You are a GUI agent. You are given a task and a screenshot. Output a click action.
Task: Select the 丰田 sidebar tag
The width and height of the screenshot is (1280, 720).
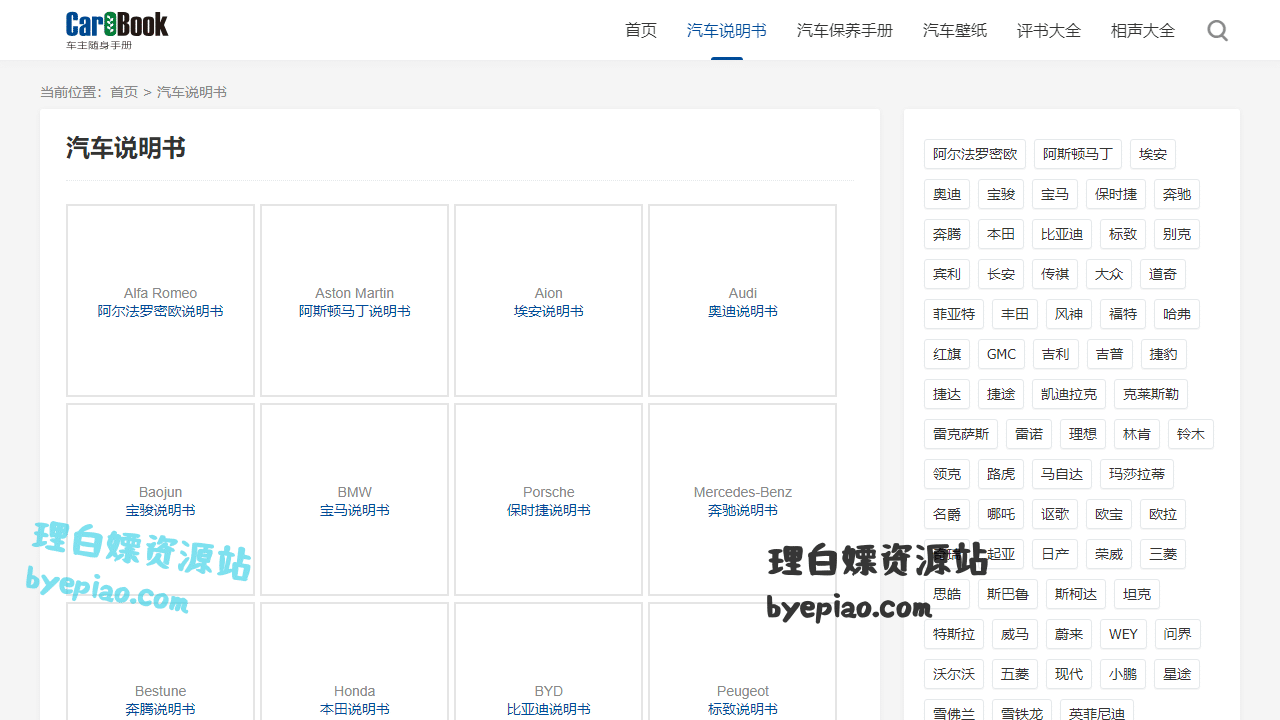pyautogui.click(x=1015, y=314)
